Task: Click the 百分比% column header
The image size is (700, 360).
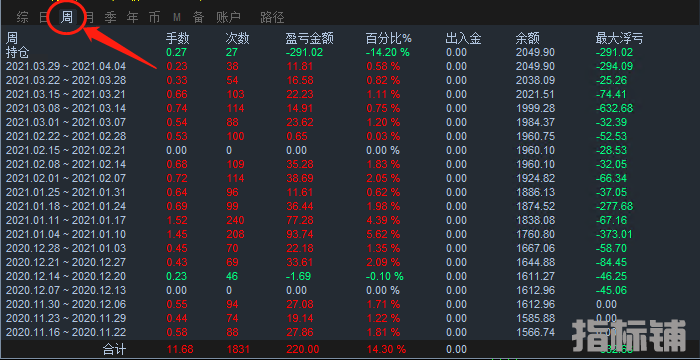Action: (x=388, y=39)
